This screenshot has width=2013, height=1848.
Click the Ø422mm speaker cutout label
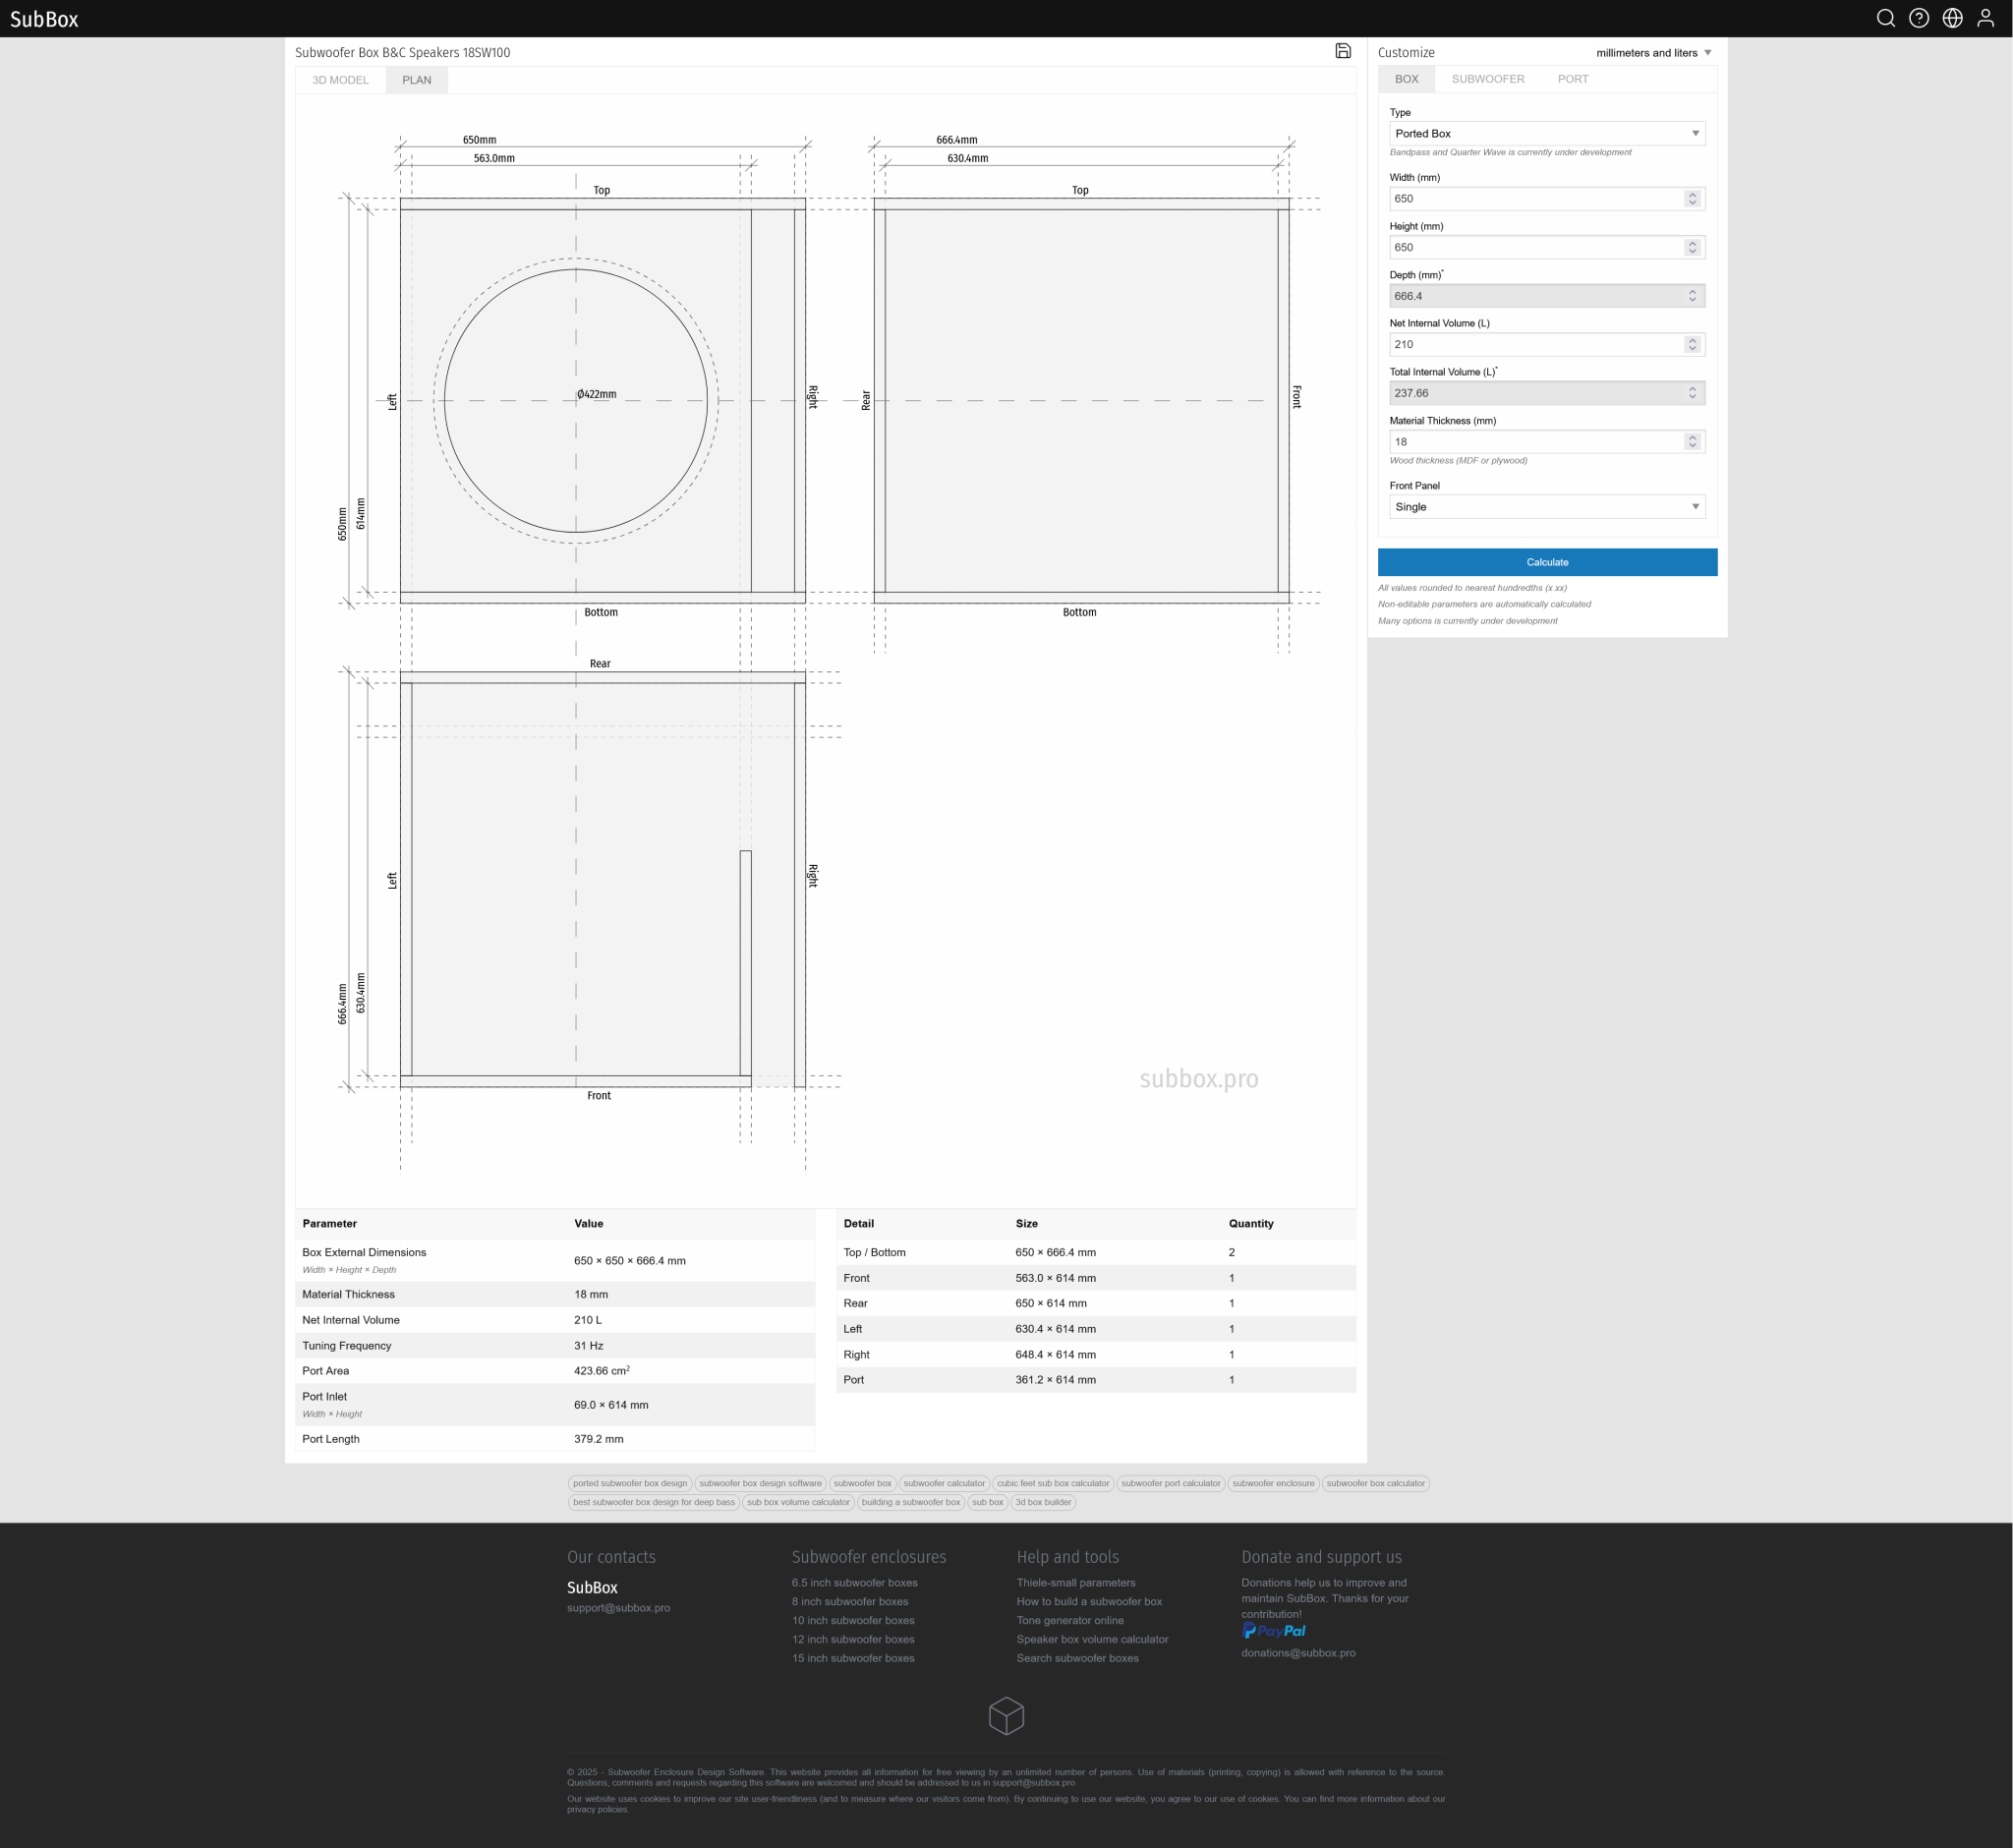(x=596, y=395)
